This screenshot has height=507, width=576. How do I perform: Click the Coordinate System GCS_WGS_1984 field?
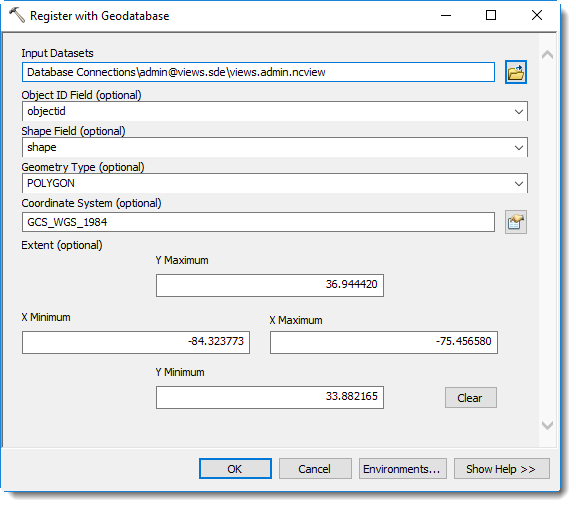point(258,222)
